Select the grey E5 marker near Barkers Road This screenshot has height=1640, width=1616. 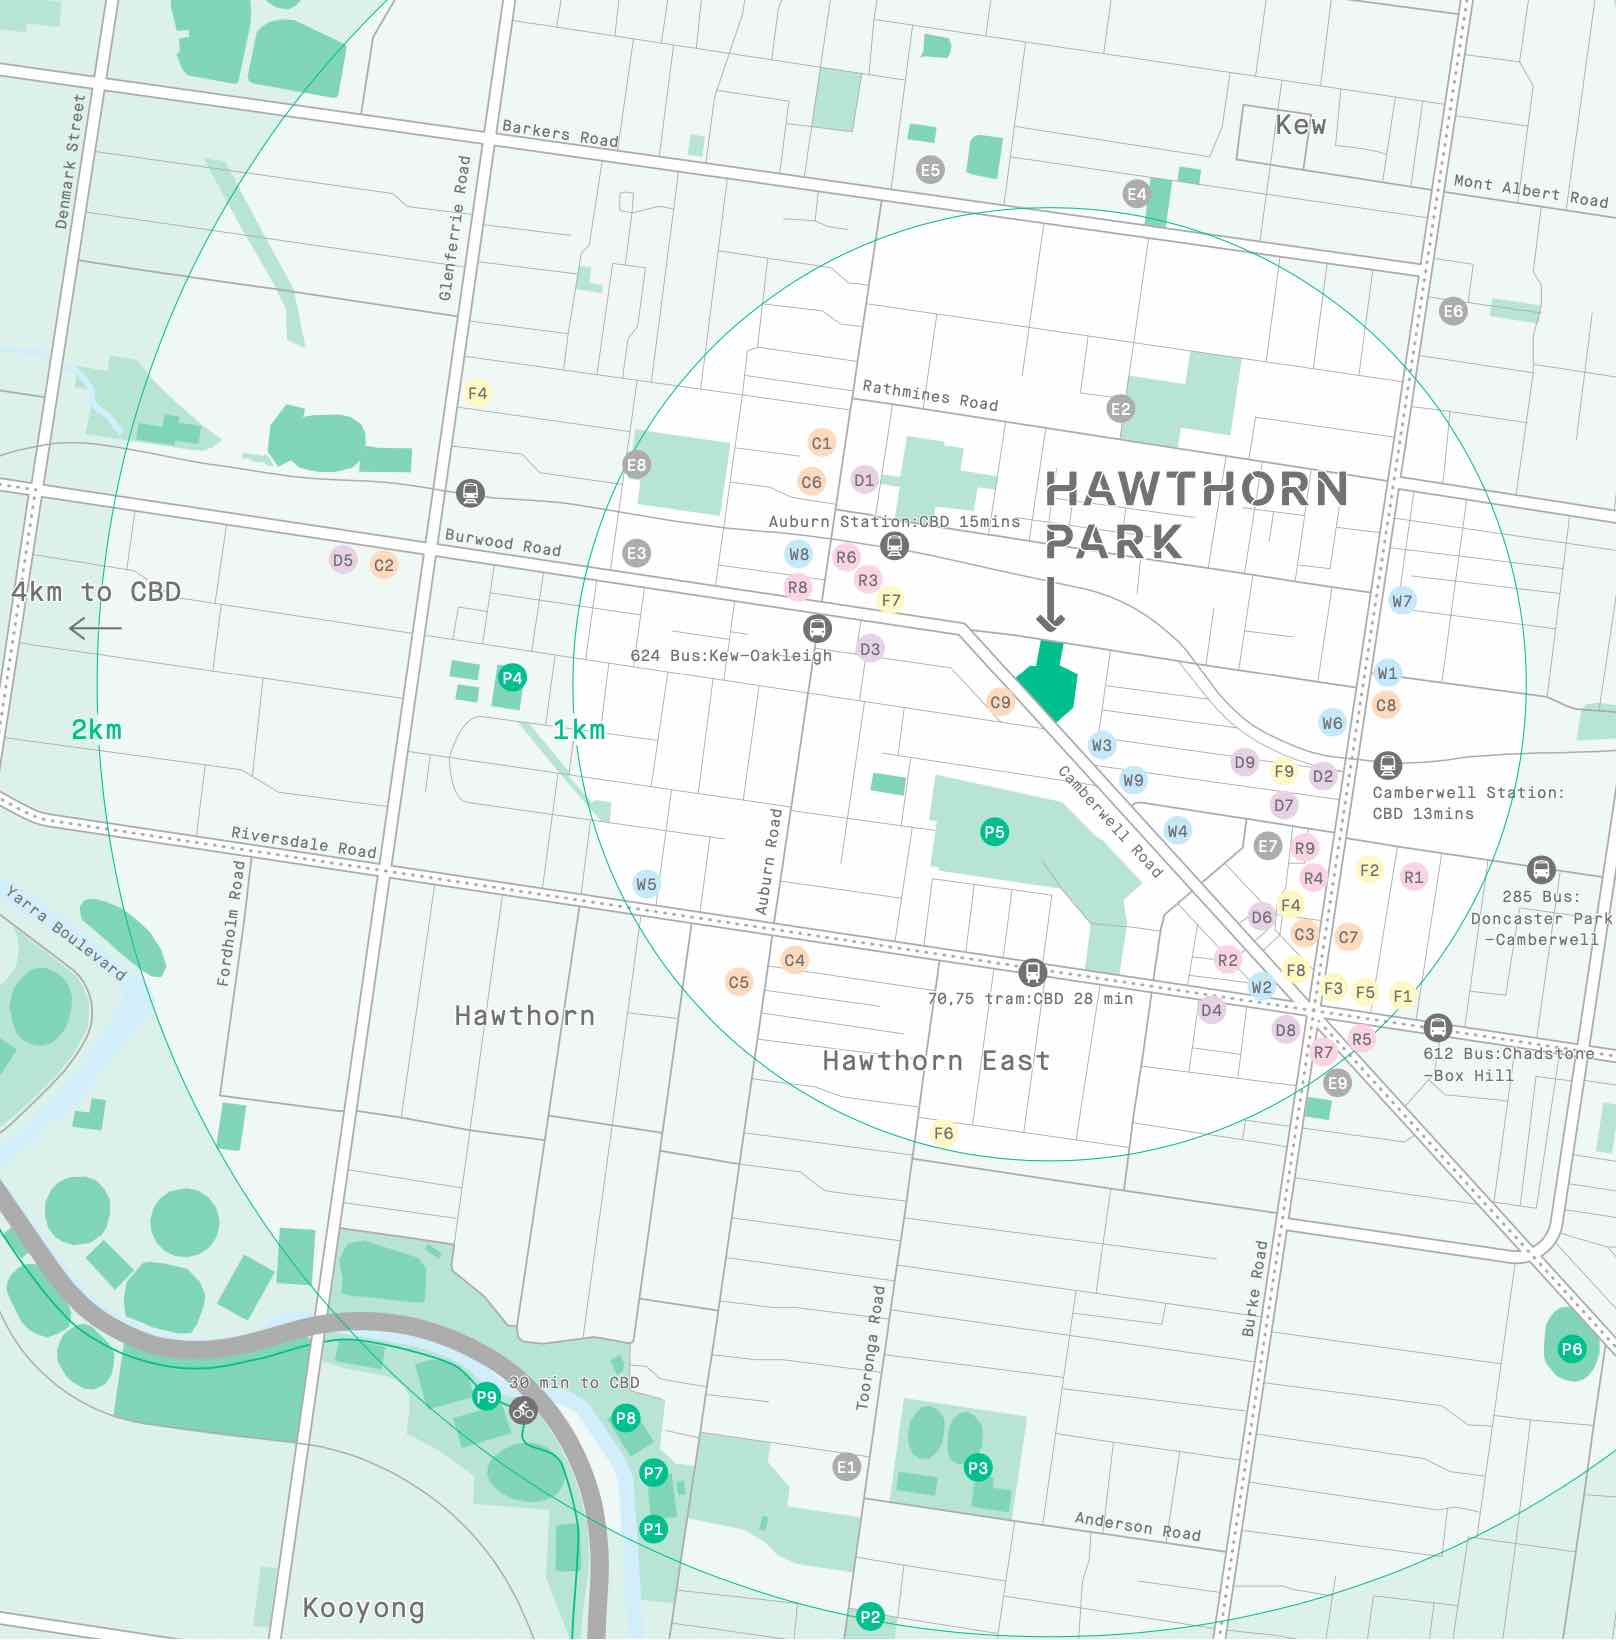click(x=930, y=170)
